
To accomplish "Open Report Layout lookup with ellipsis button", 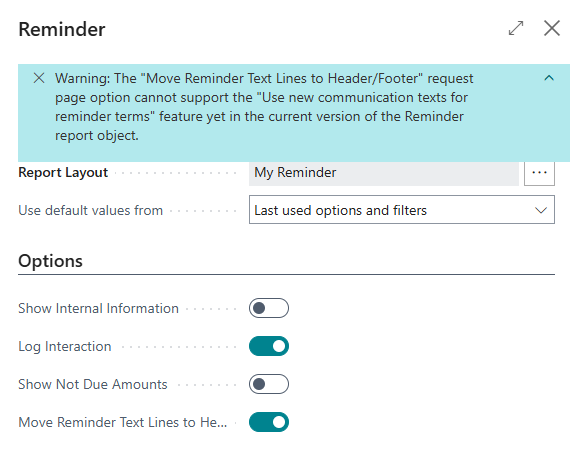I will tap(539, 172).
